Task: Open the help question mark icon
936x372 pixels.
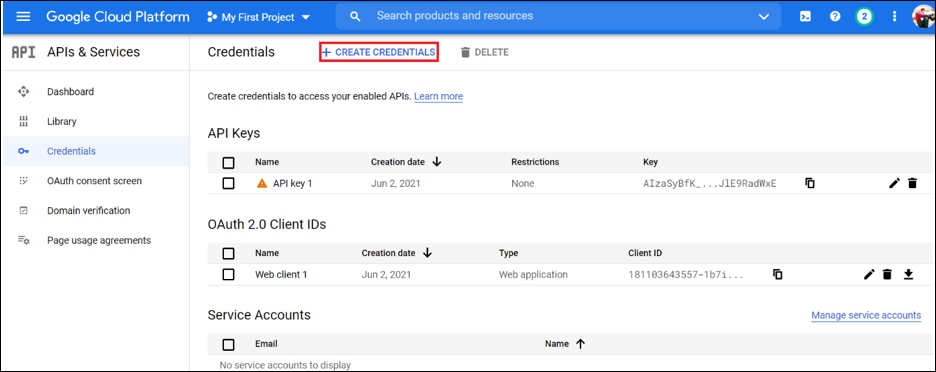Action: click(x=835, y=17)
